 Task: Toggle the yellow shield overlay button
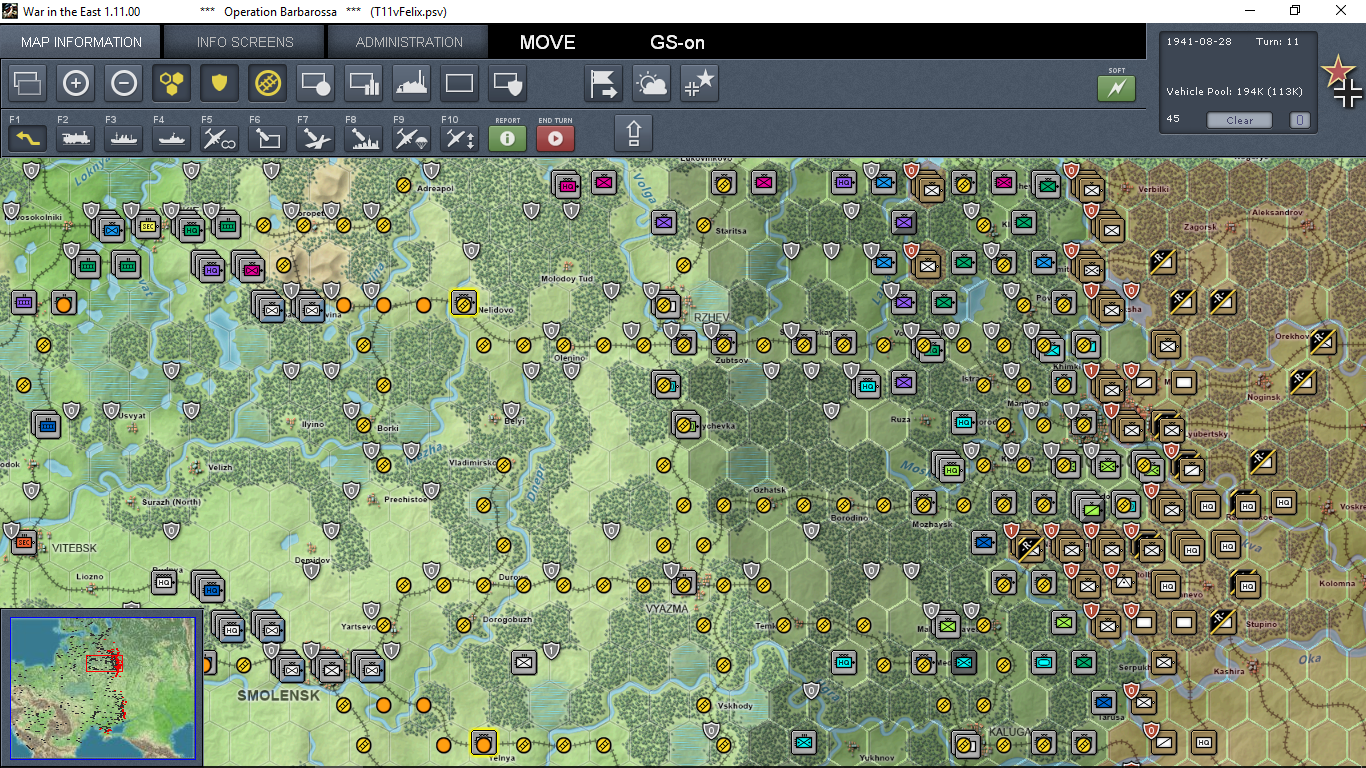pyautogui.click(x=220, y=84)
